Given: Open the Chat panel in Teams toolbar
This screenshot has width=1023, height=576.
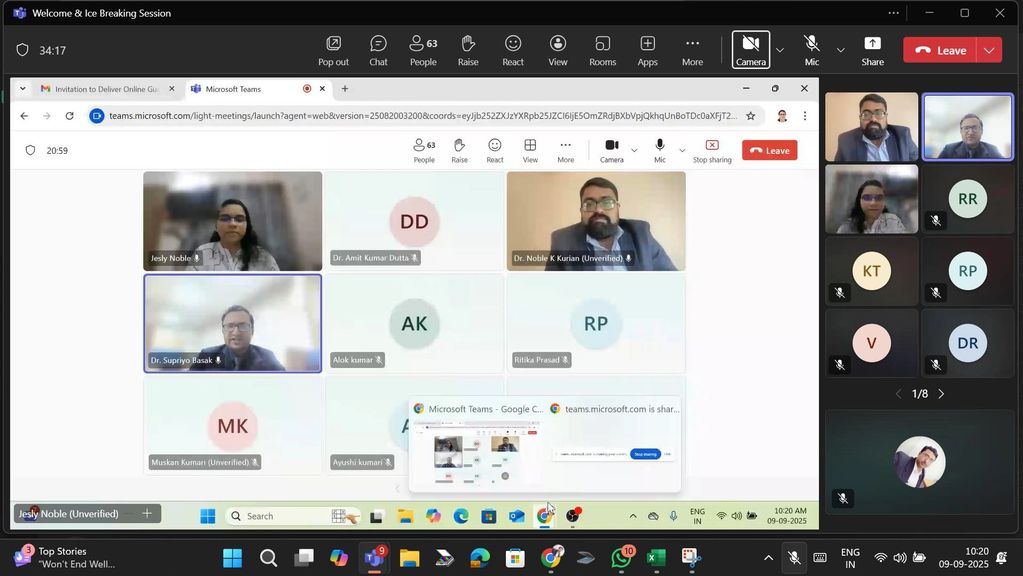Looking at the screenshot, I should [x=378, y=49].
